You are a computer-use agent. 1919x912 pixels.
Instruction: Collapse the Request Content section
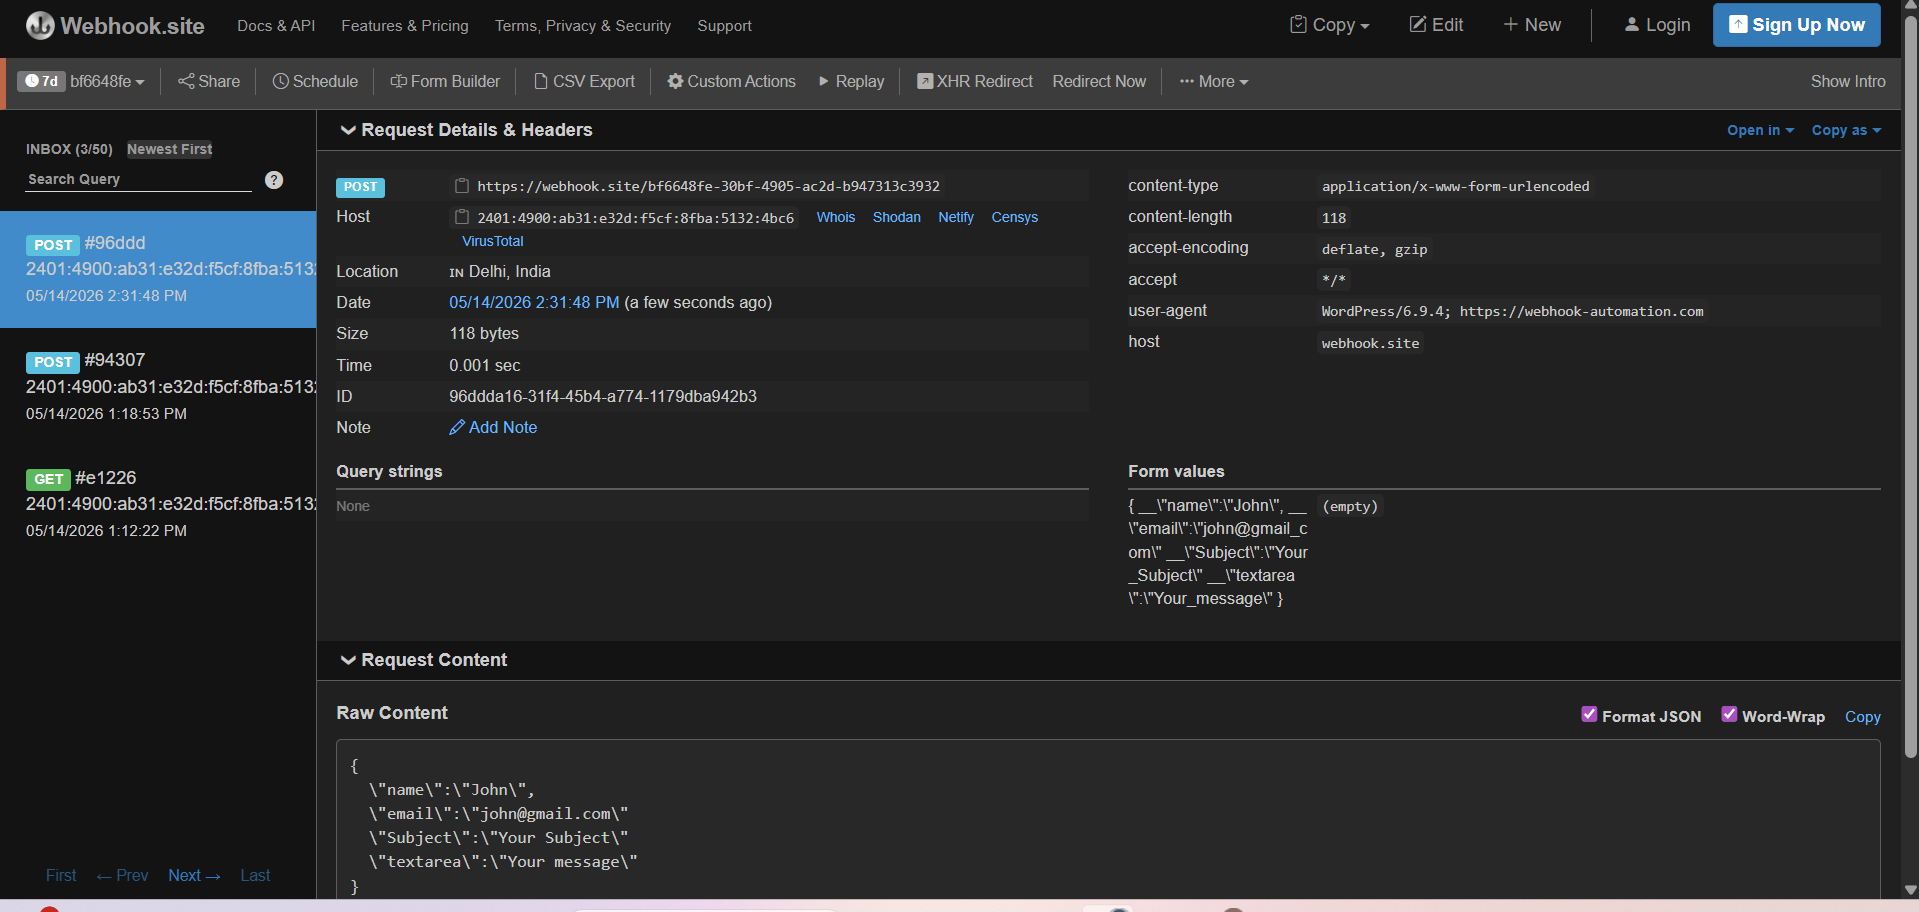(x=423, y=660)
